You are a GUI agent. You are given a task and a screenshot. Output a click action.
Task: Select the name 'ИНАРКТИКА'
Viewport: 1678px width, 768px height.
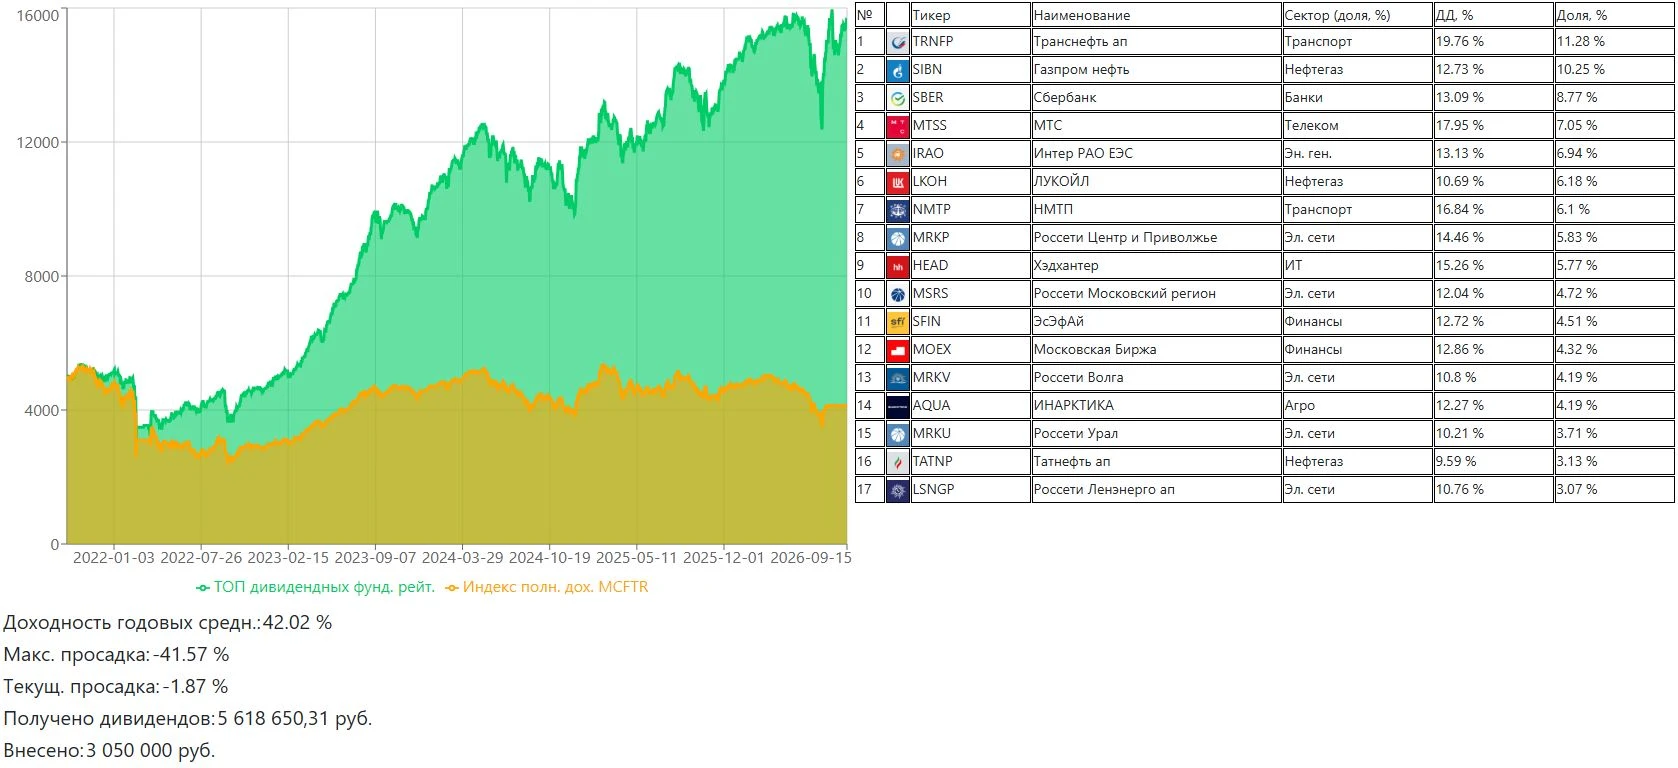point(1073,406)
